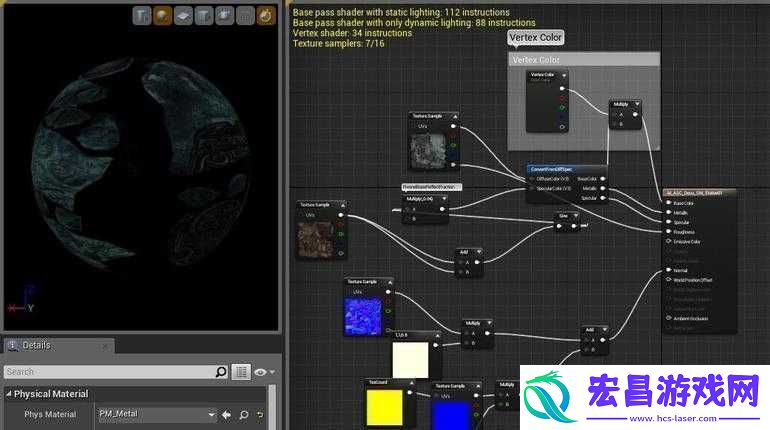
Task: Click ConvertFromDiffSpec Specular output pin
Action: (x=603, y=198)
